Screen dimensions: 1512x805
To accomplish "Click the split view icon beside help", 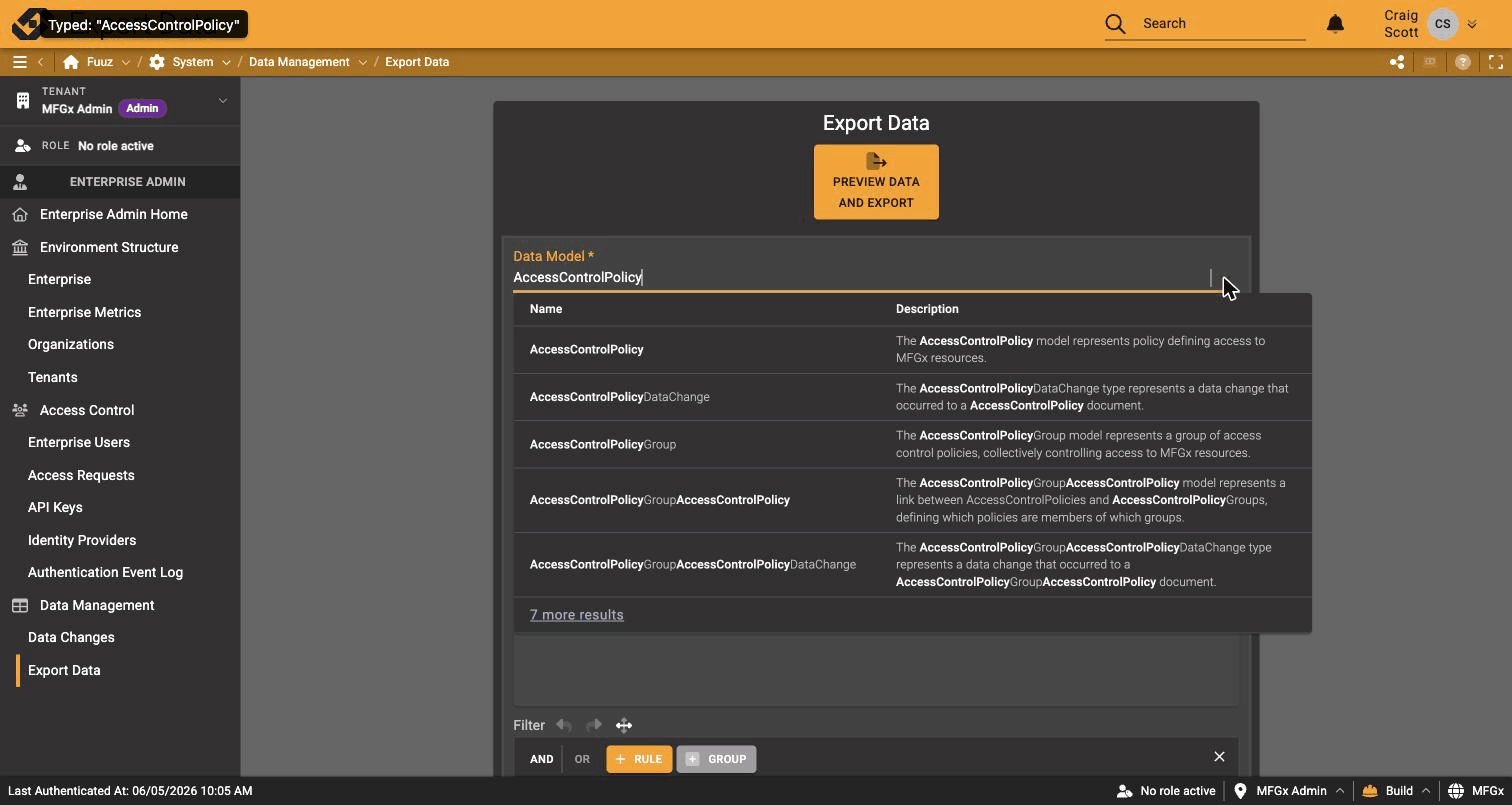I will [1430, 62].
